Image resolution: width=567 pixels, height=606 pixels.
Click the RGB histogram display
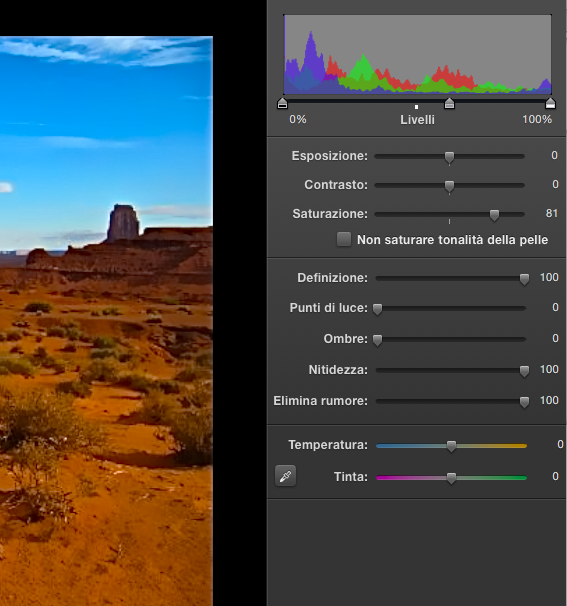(417, 54)
